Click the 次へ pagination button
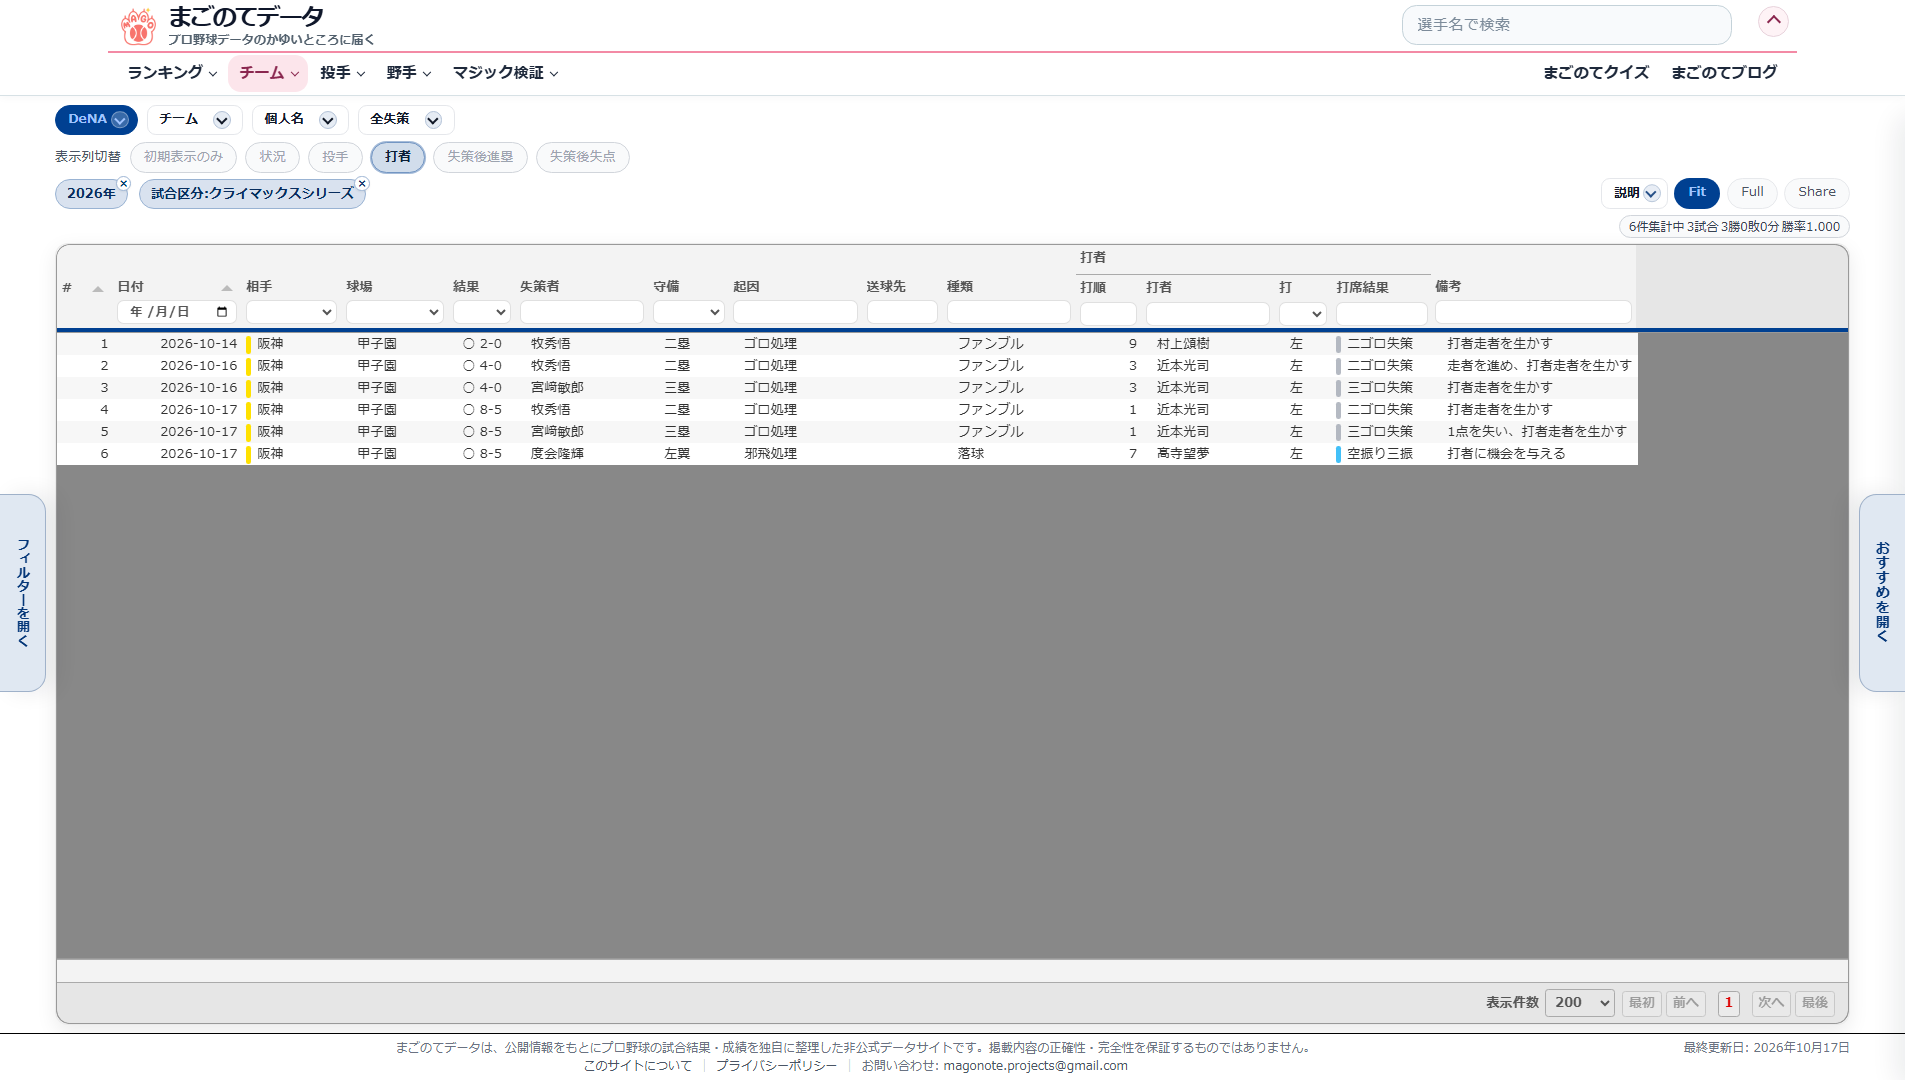Image resolution: width=1920 pixels, height=1080 pixels. pyautogui.click(x=1770, y=1003)
